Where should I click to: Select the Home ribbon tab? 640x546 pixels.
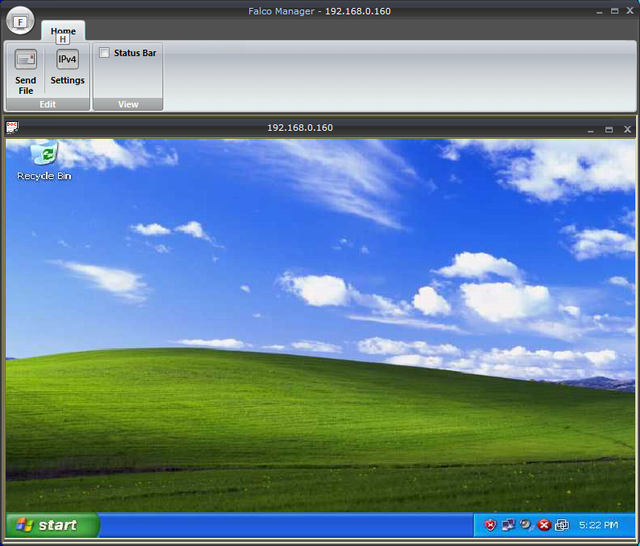(63, 31)
